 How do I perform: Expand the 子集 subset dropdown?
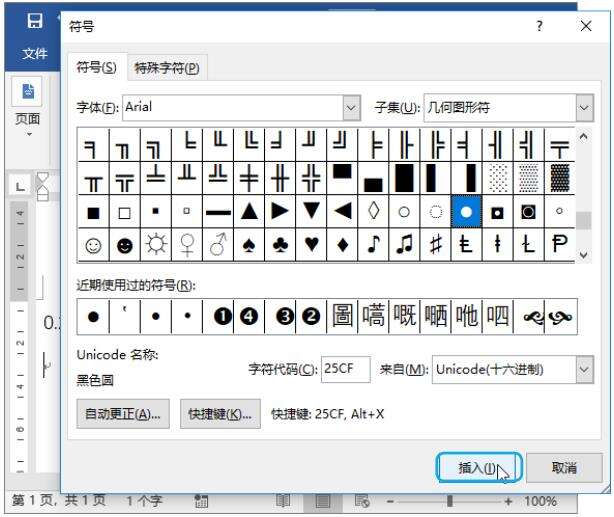tap(584, 106)
